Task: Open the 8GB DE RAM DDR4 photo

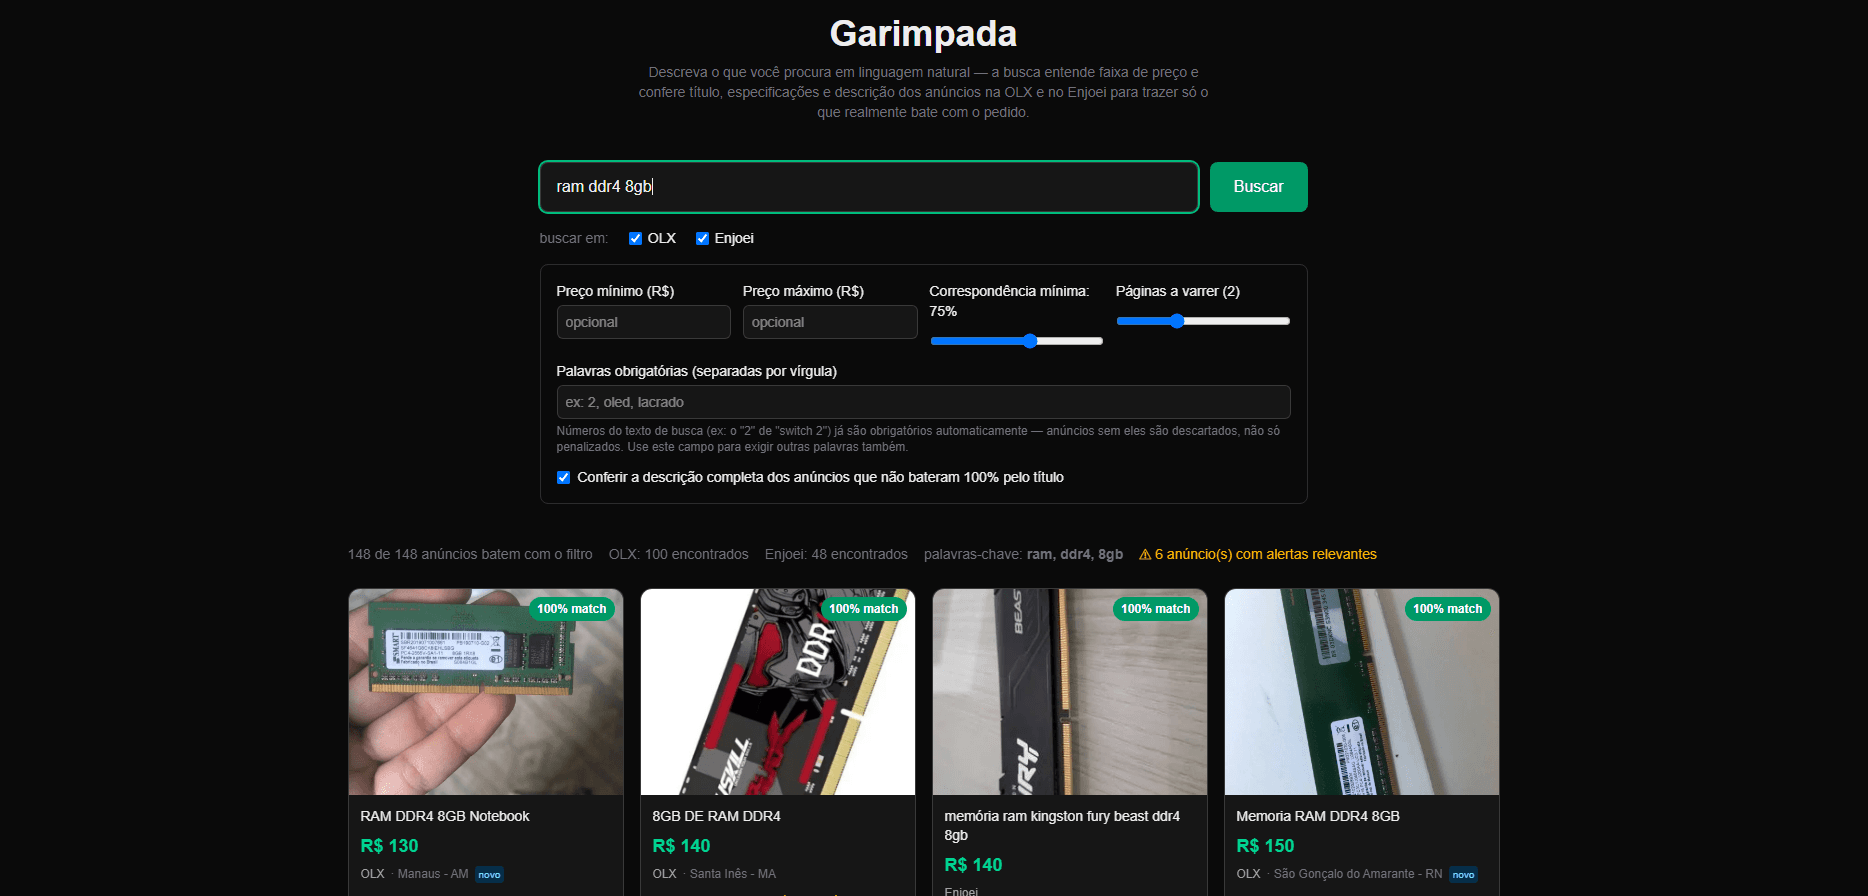Action: [778, 692]
